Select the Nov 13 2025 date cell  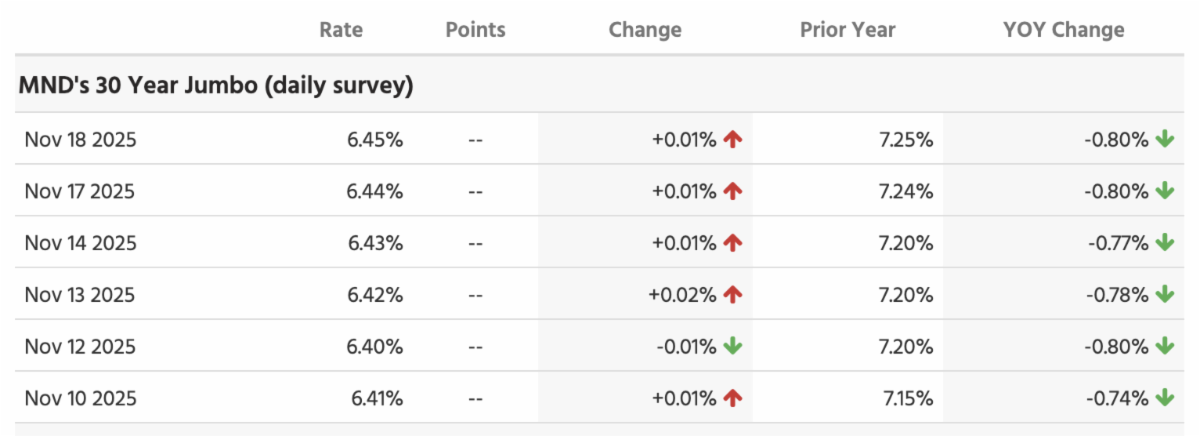coord(81,295)
